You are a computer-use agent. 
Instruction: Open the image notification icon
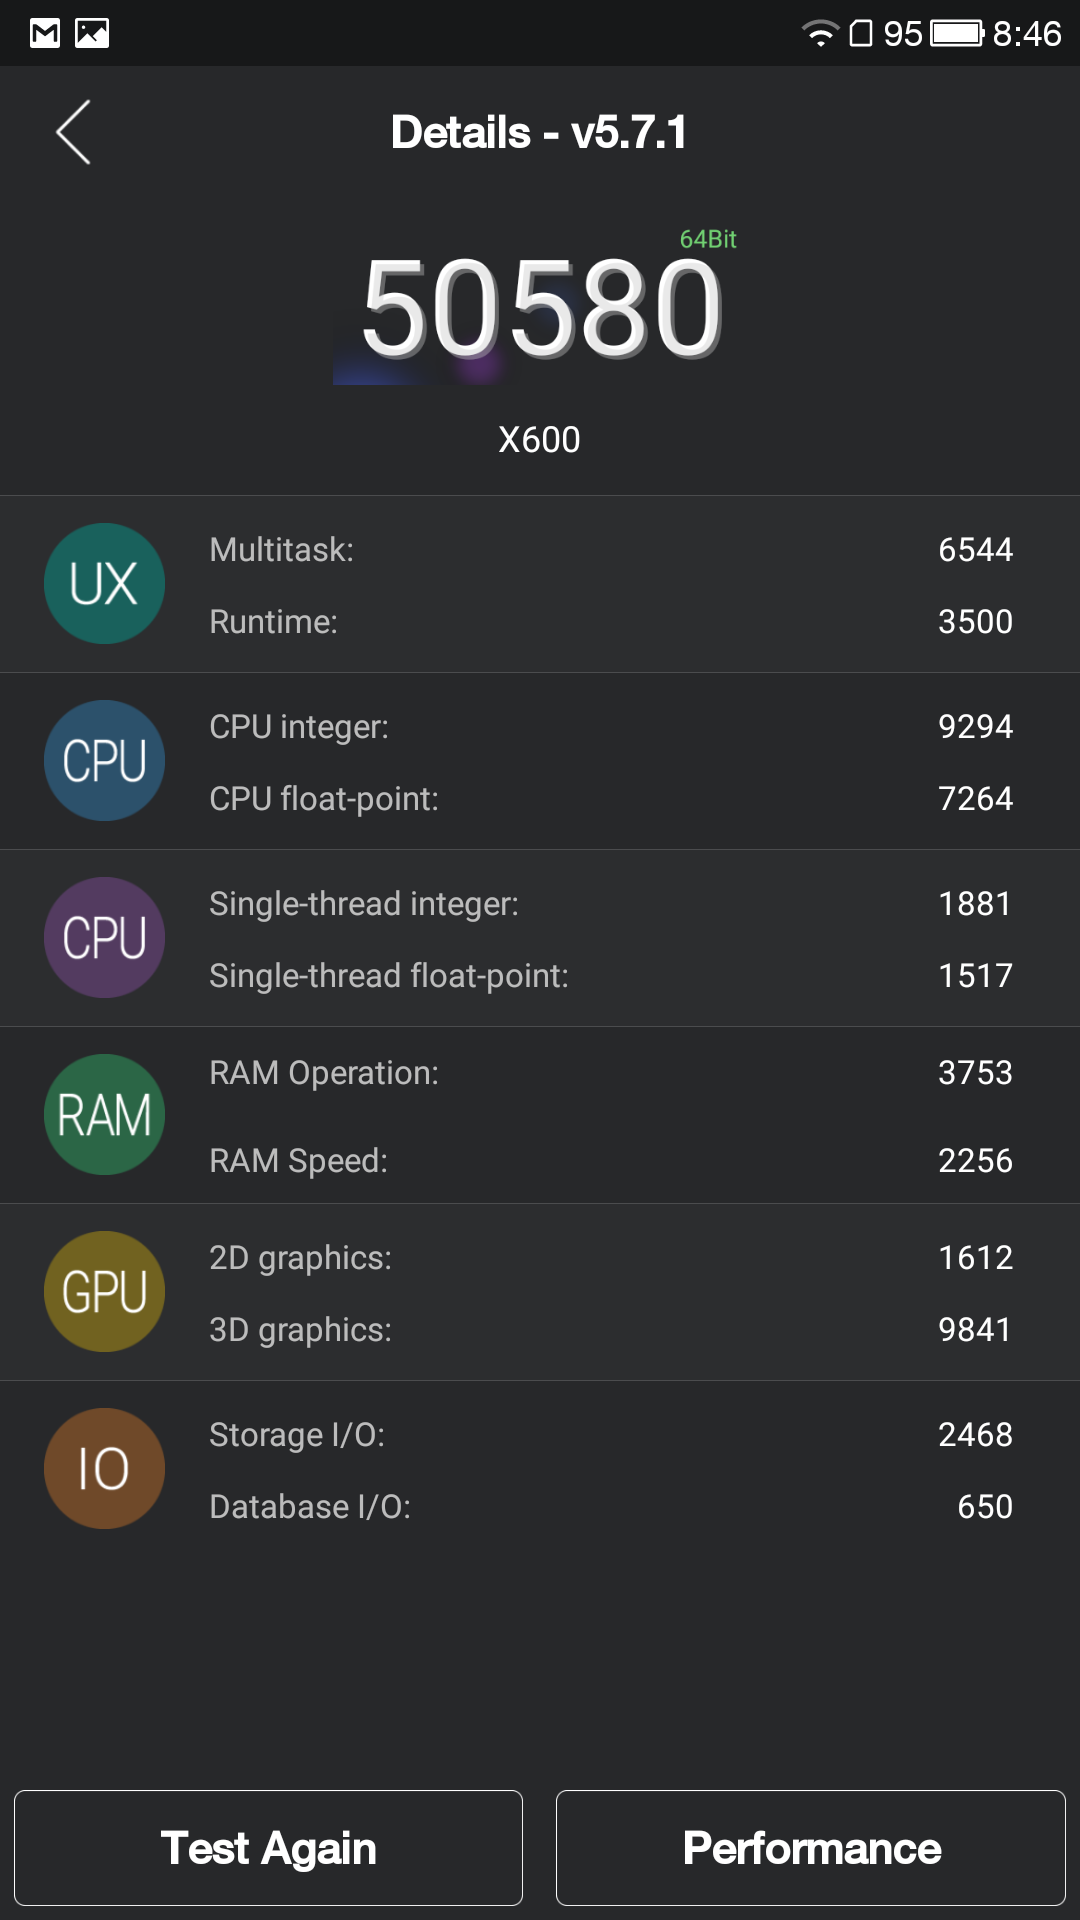click(92, 34)
